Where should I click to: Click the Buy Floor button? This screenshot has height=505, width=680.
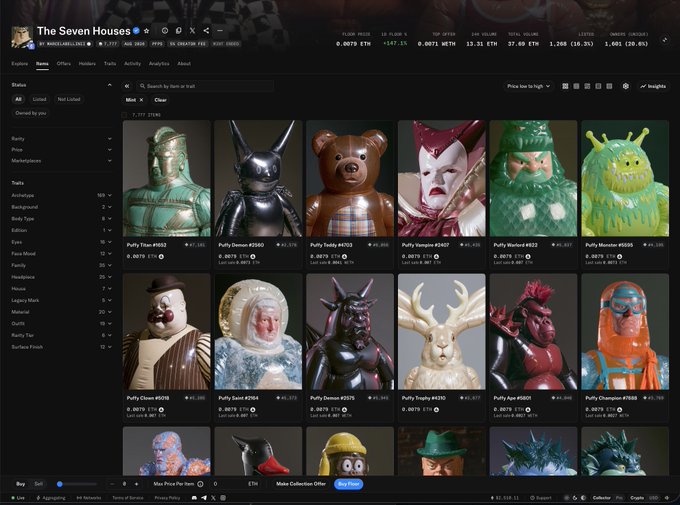point(349,484)
